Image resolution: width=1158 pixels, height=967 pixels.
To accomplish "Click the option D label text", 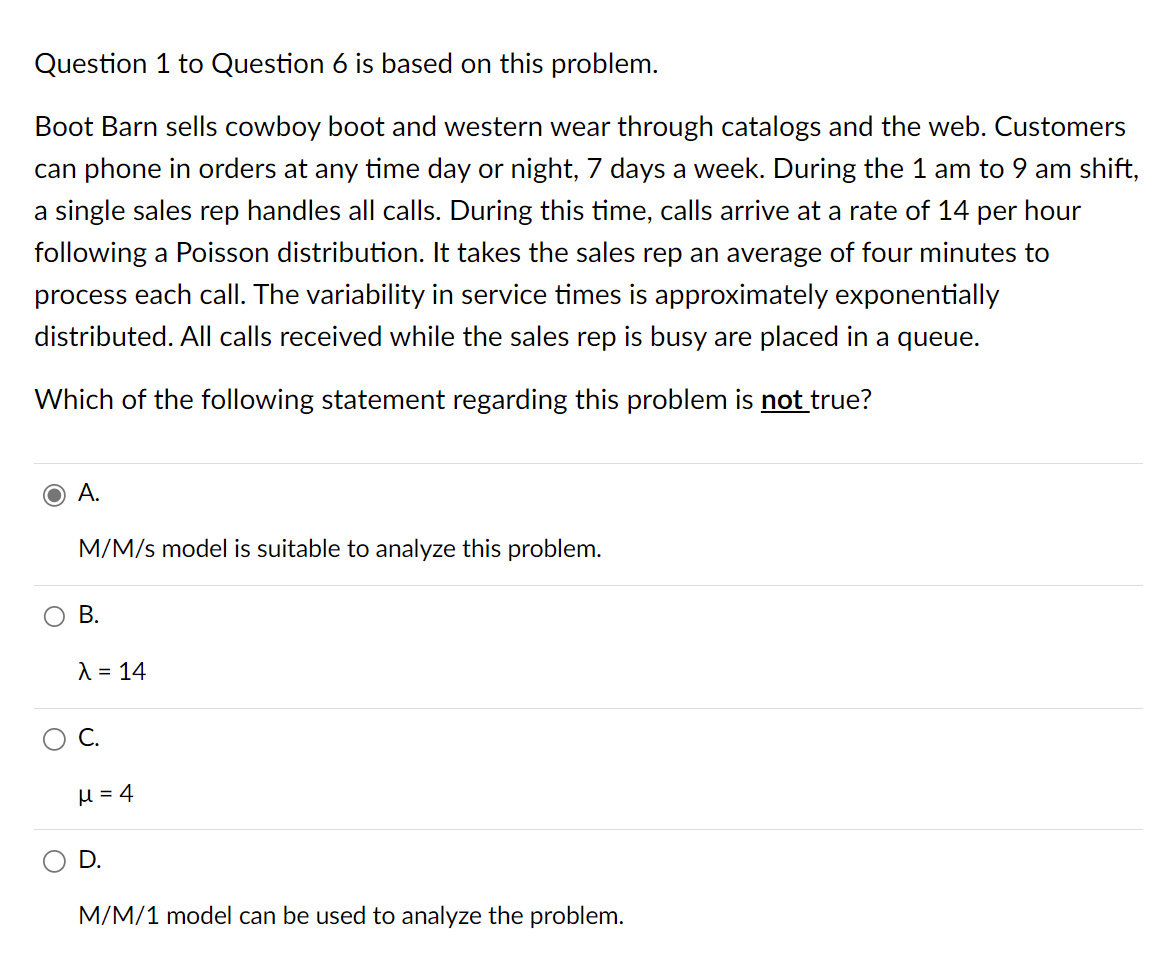I will coord(89,860).
